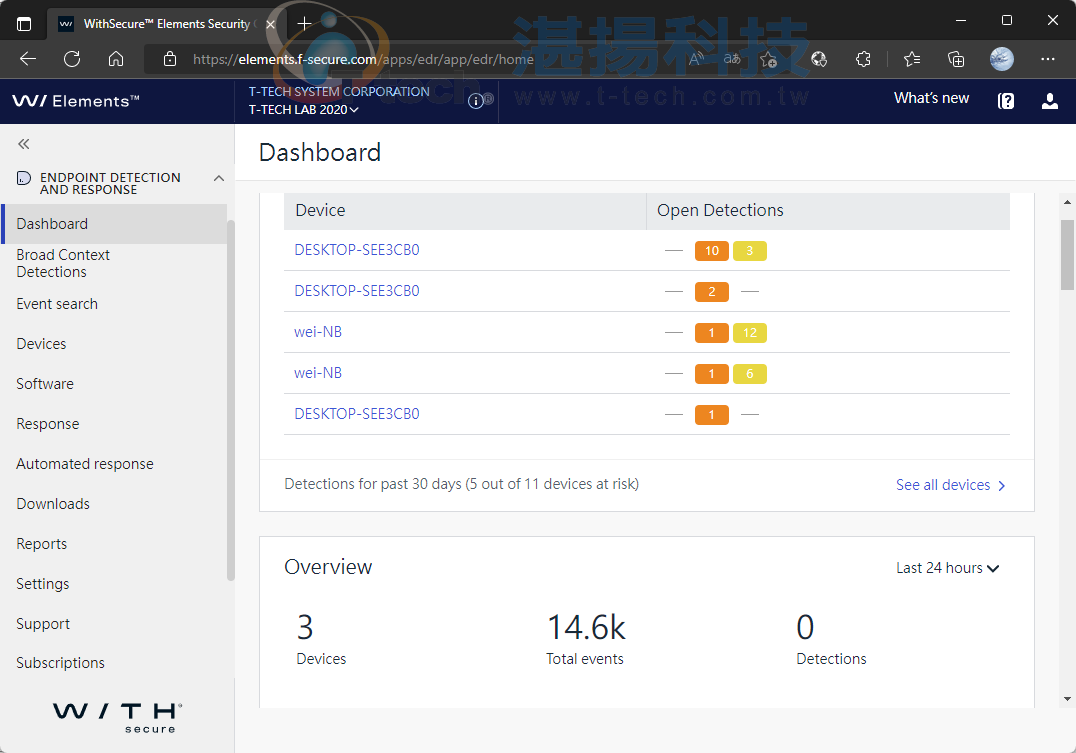This screenshot has height=753, width=1076.
Task: Open the Collections icon
Action: (956, 59)
